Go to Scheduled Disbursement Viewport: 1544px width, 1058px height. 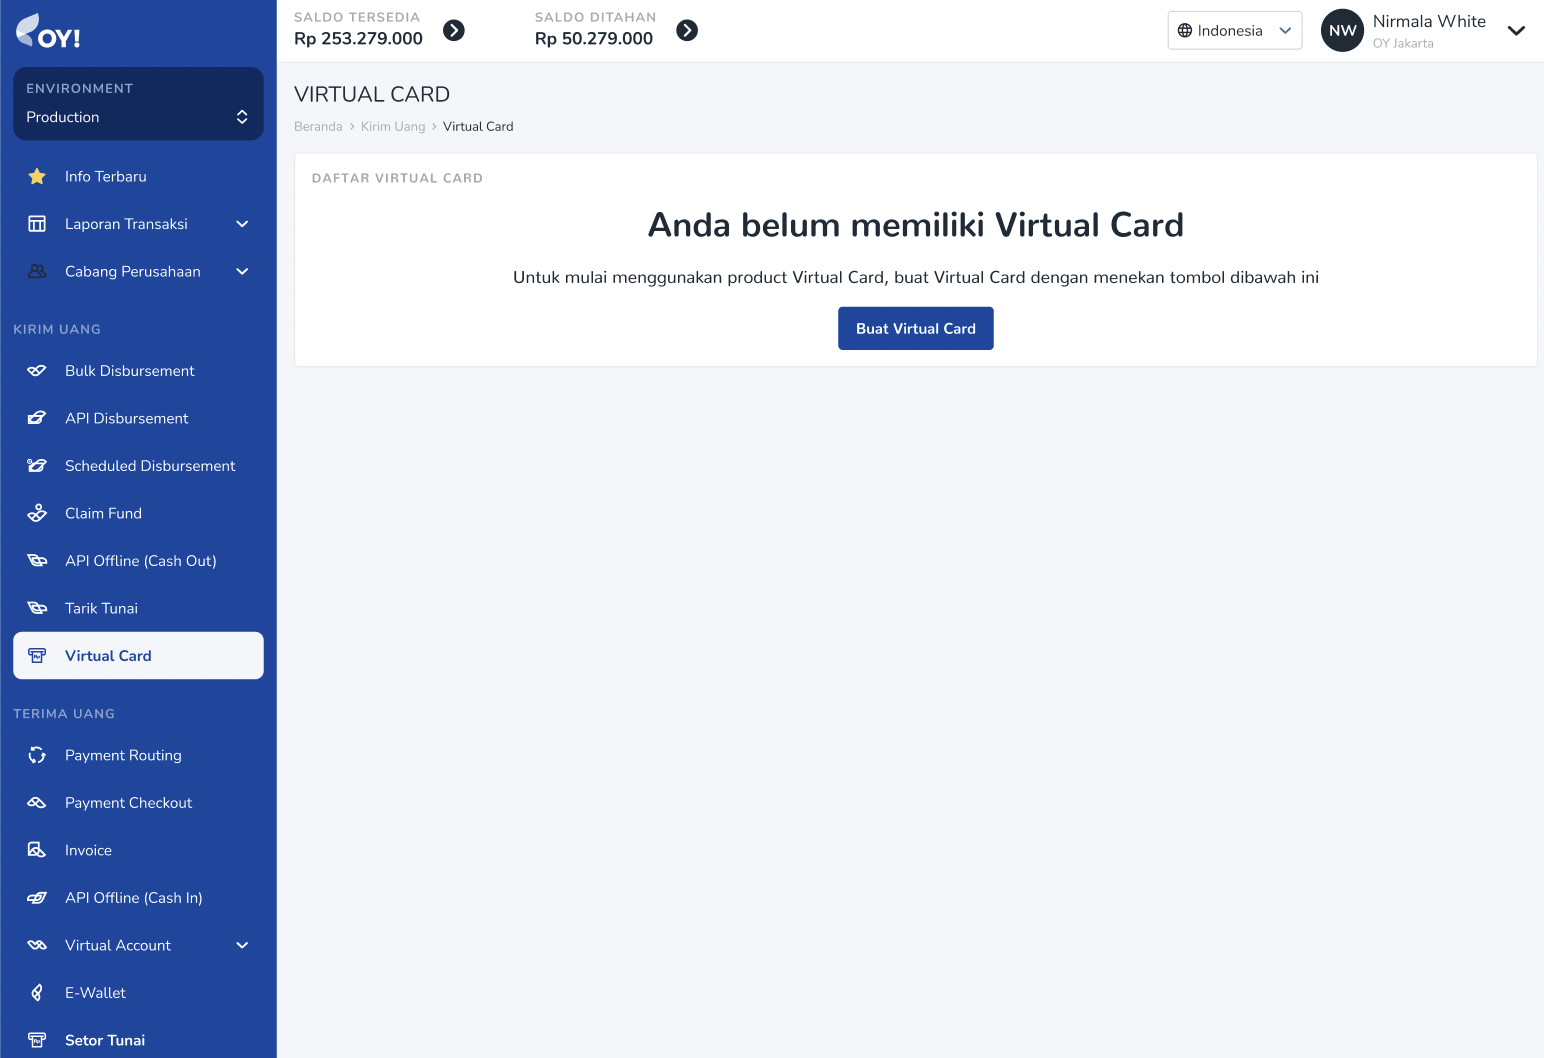click(138, 466)
